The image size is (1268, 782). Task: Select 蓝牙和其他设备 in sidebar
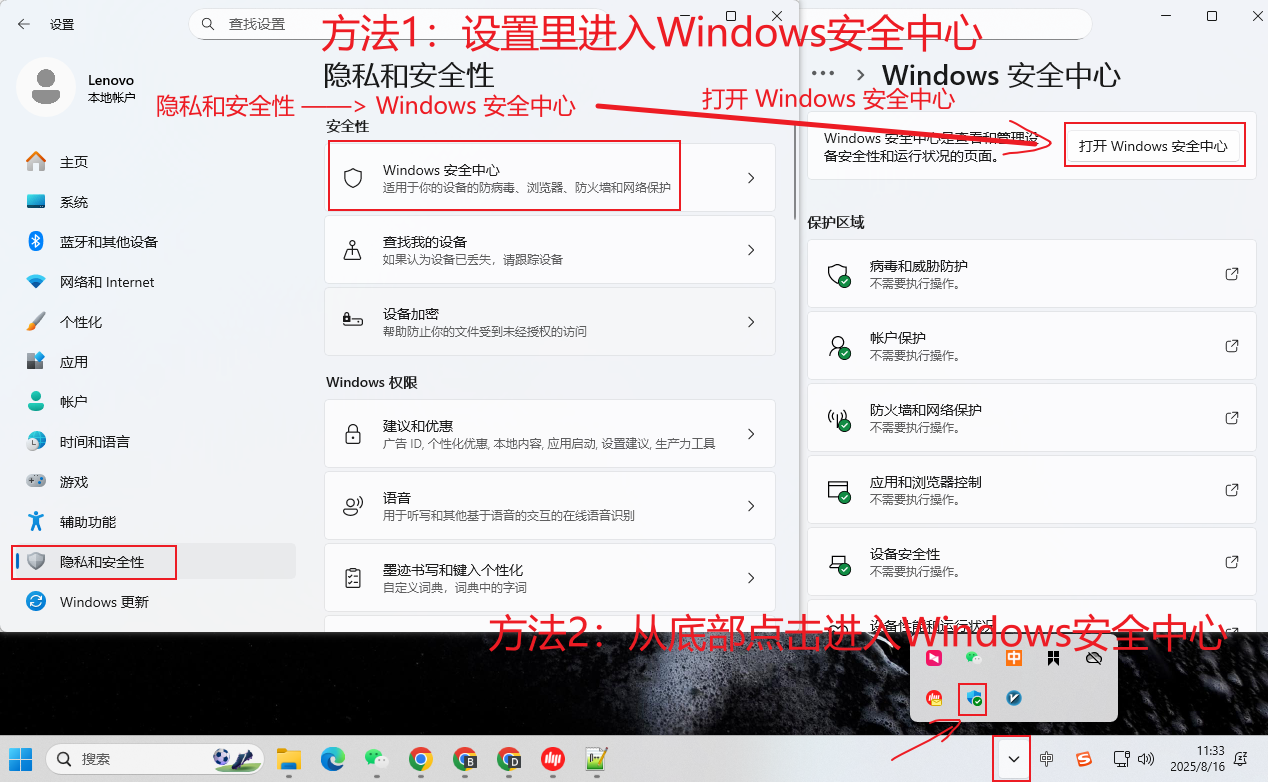point(108,242)
